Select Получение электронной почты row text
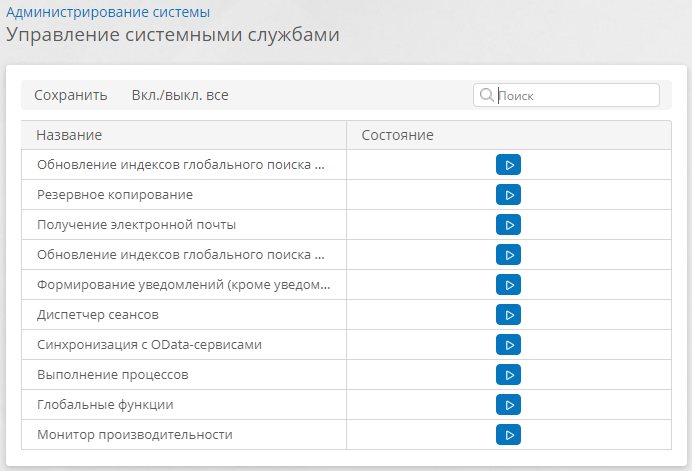692x471 pixels. [x=136, y=225]
